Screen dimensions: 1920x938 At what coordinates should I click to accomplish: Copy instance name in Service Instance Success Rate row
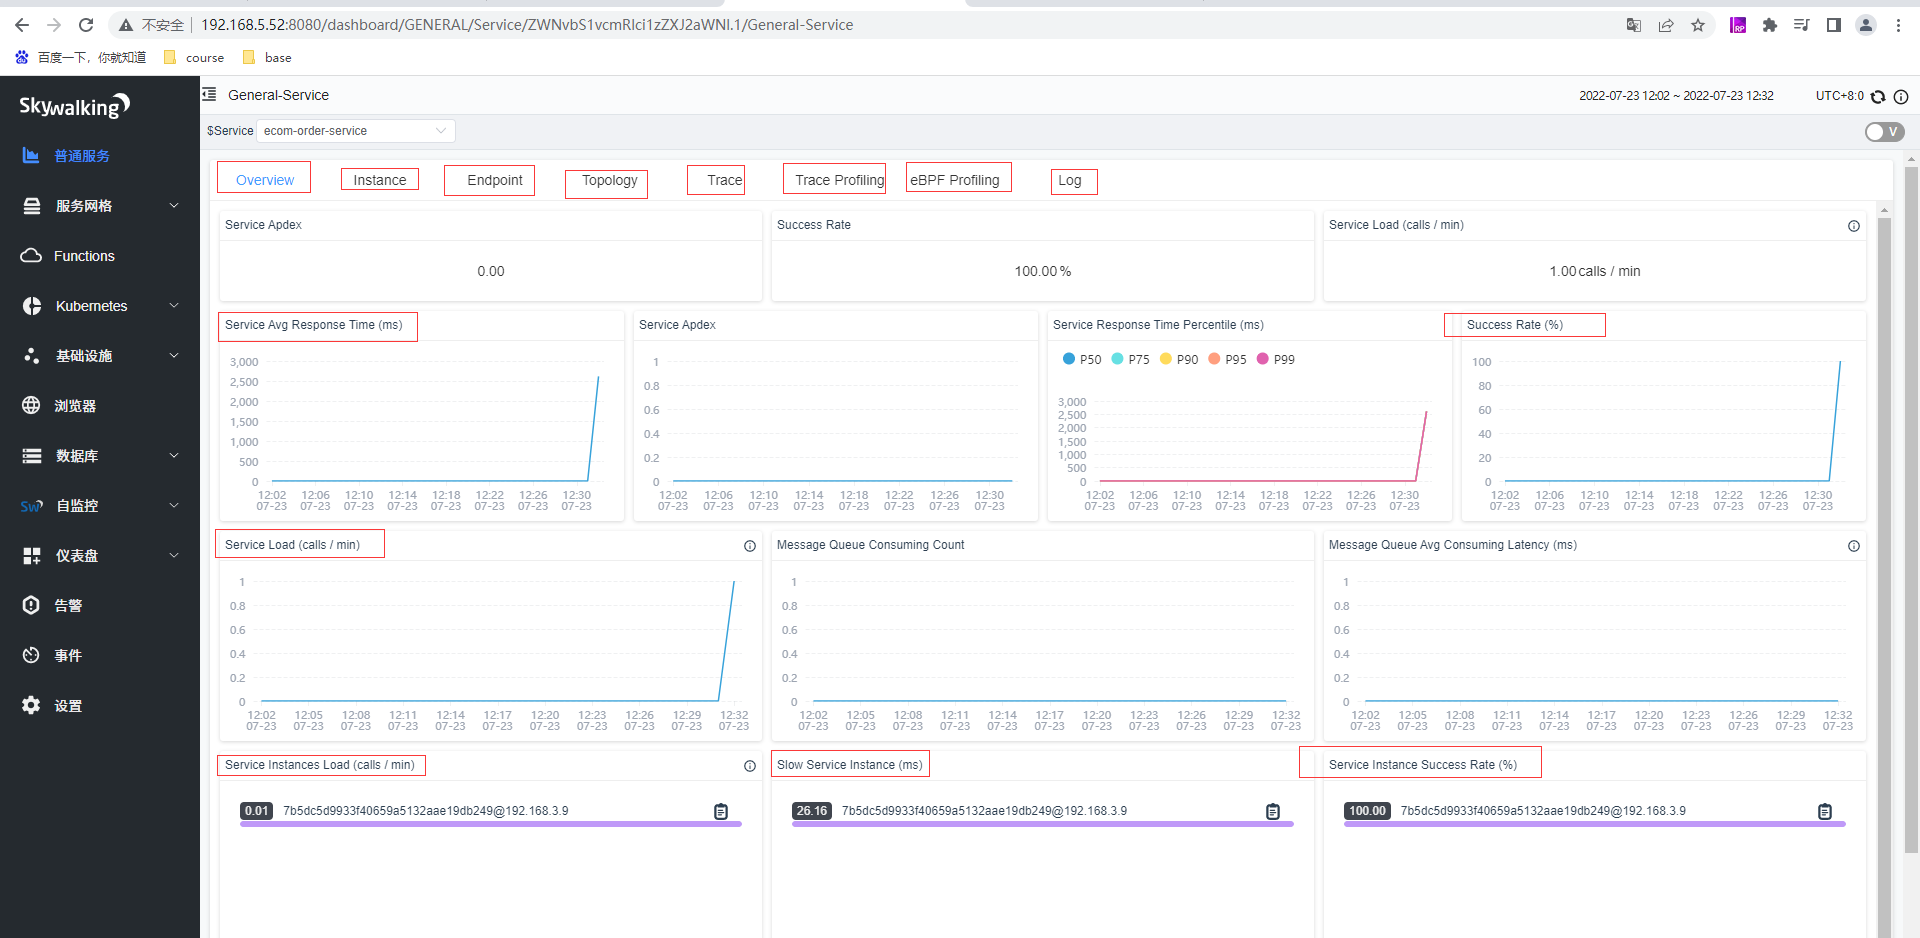click(x=1825, y=811)
